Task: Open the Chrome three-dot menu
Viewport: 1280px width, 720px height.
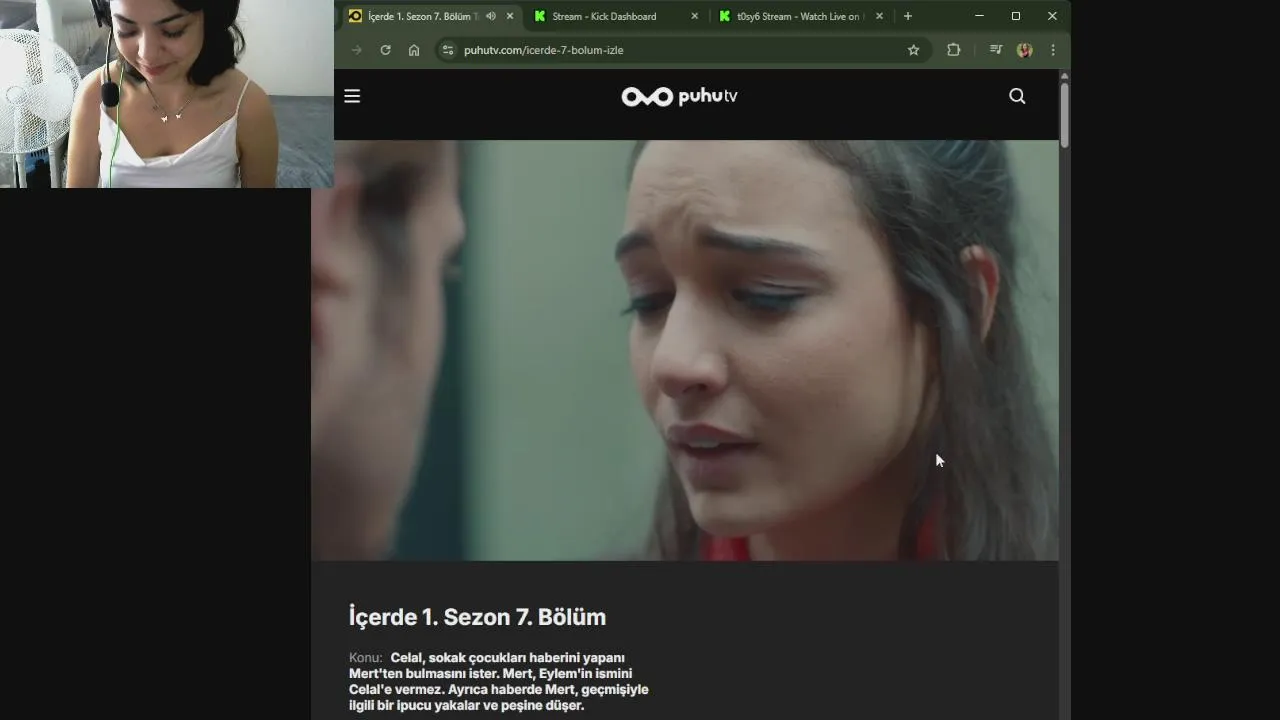Action: [x=1053, y=50]
